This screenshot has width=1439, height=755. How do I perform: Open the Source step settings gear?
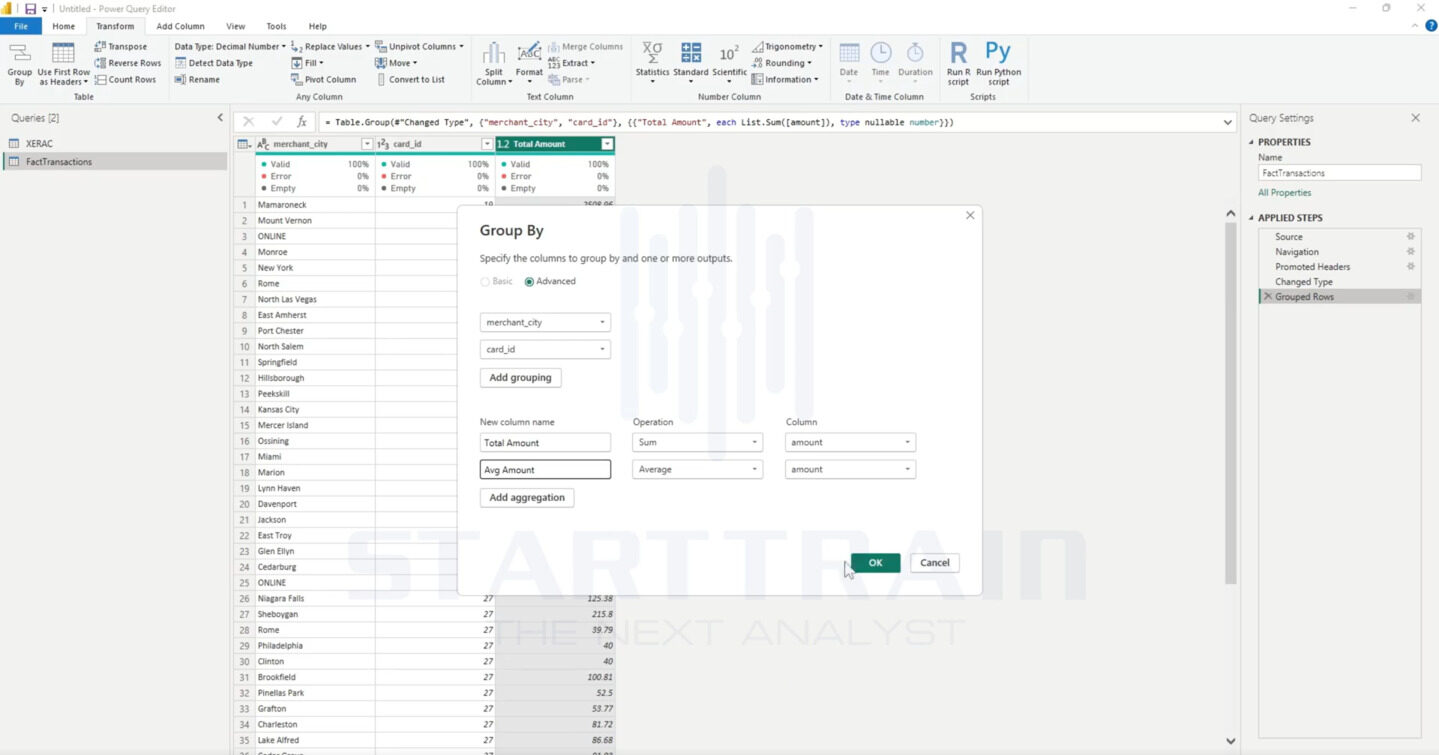coord(1411,237)
